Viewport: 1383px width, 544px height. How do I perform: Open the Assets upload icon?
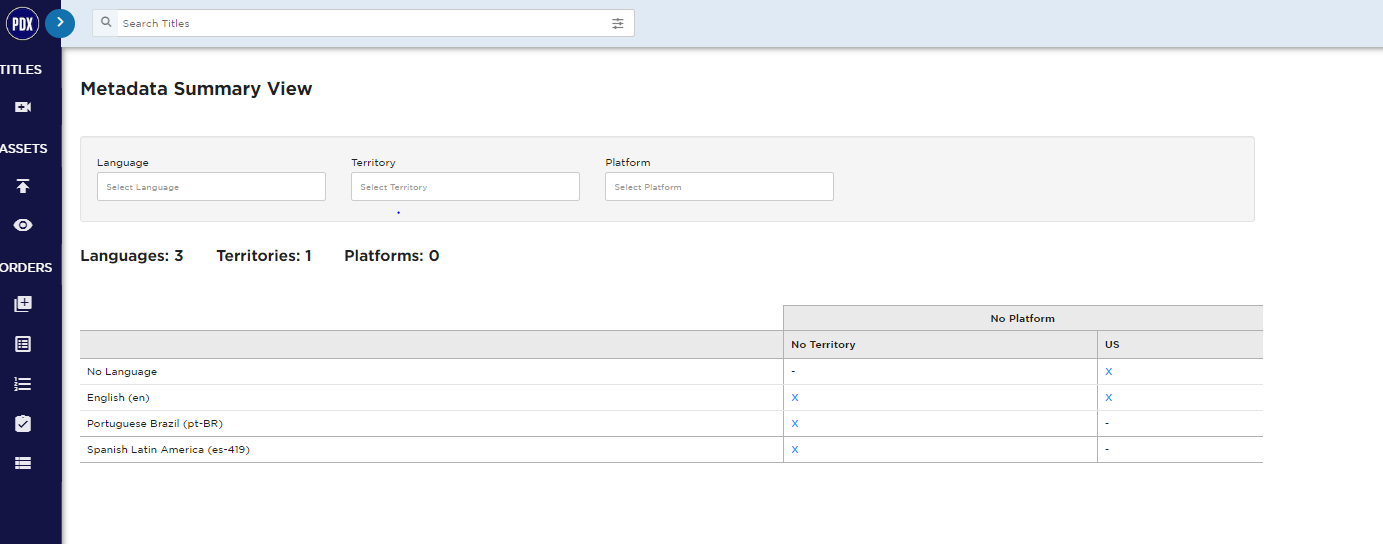(23, 186)
